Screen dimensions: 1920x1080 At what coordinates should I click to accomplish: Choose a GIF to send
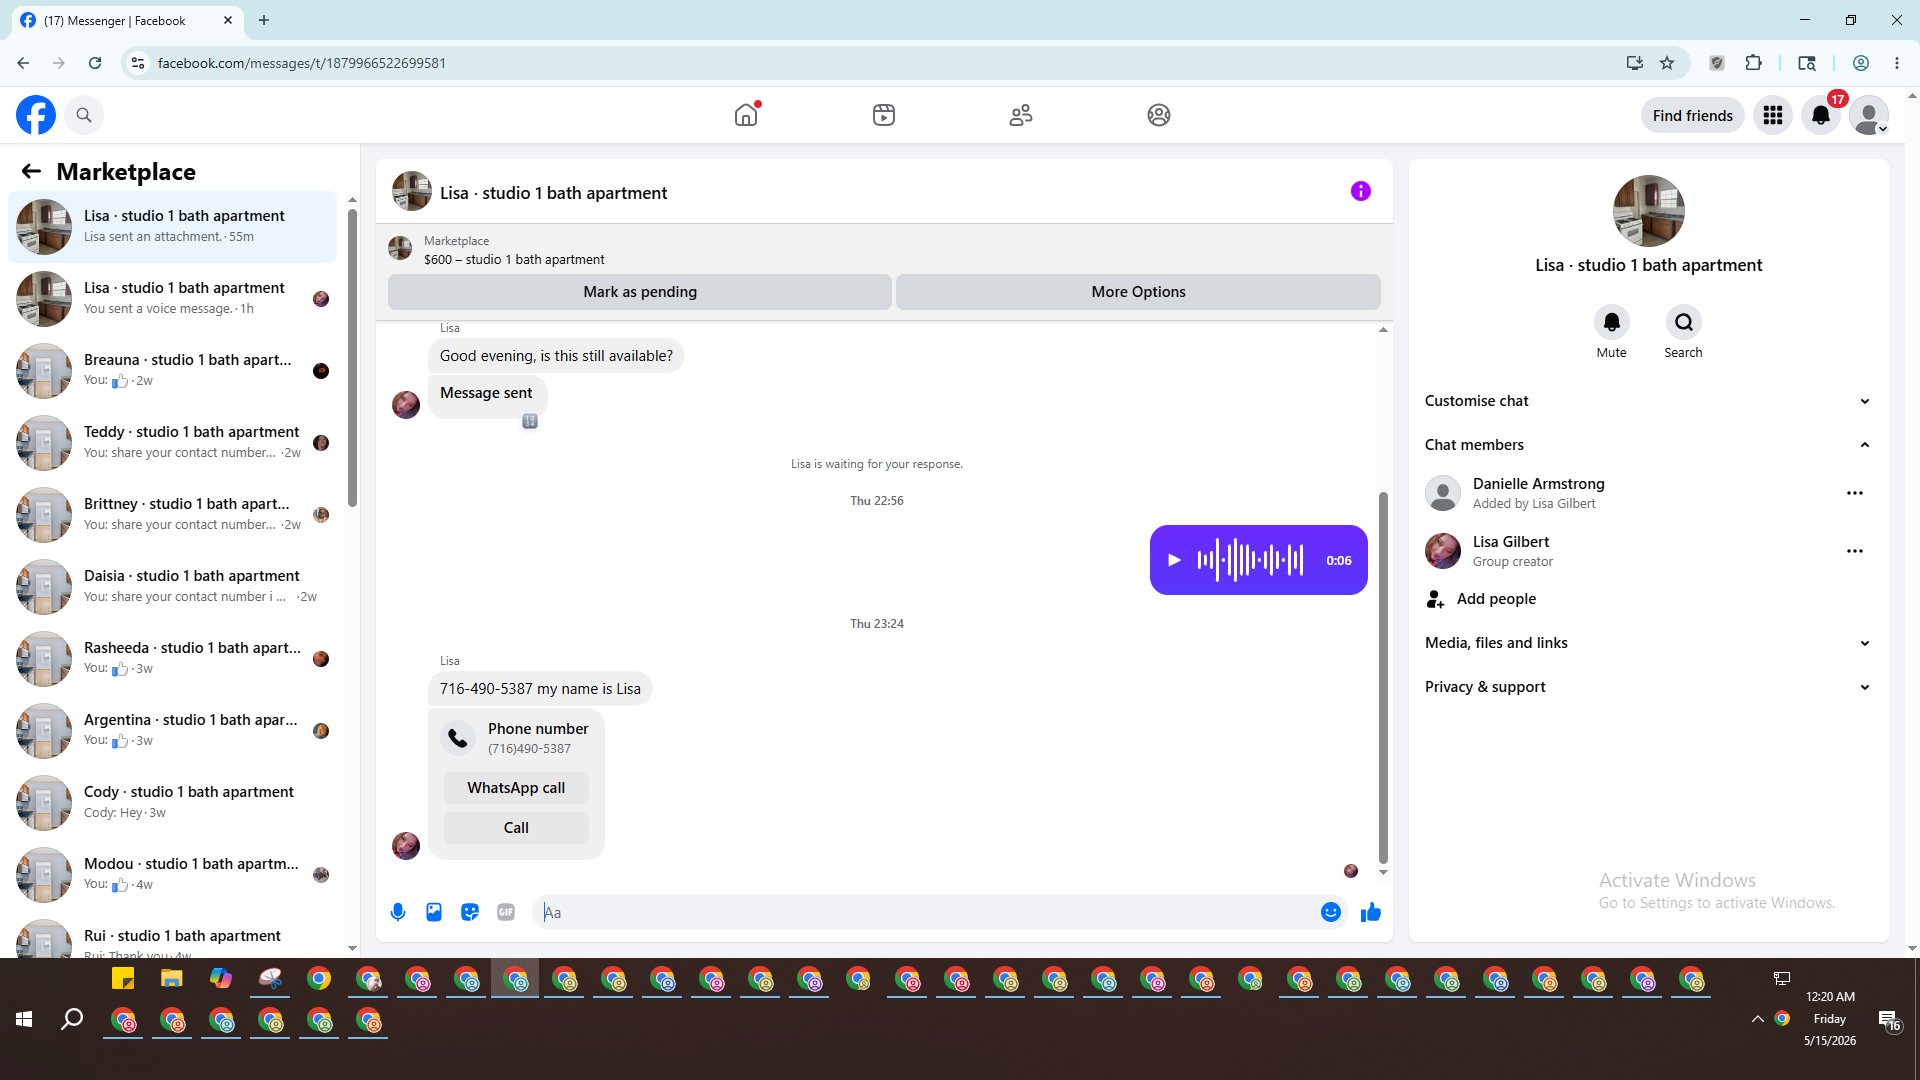pos(506,912)
